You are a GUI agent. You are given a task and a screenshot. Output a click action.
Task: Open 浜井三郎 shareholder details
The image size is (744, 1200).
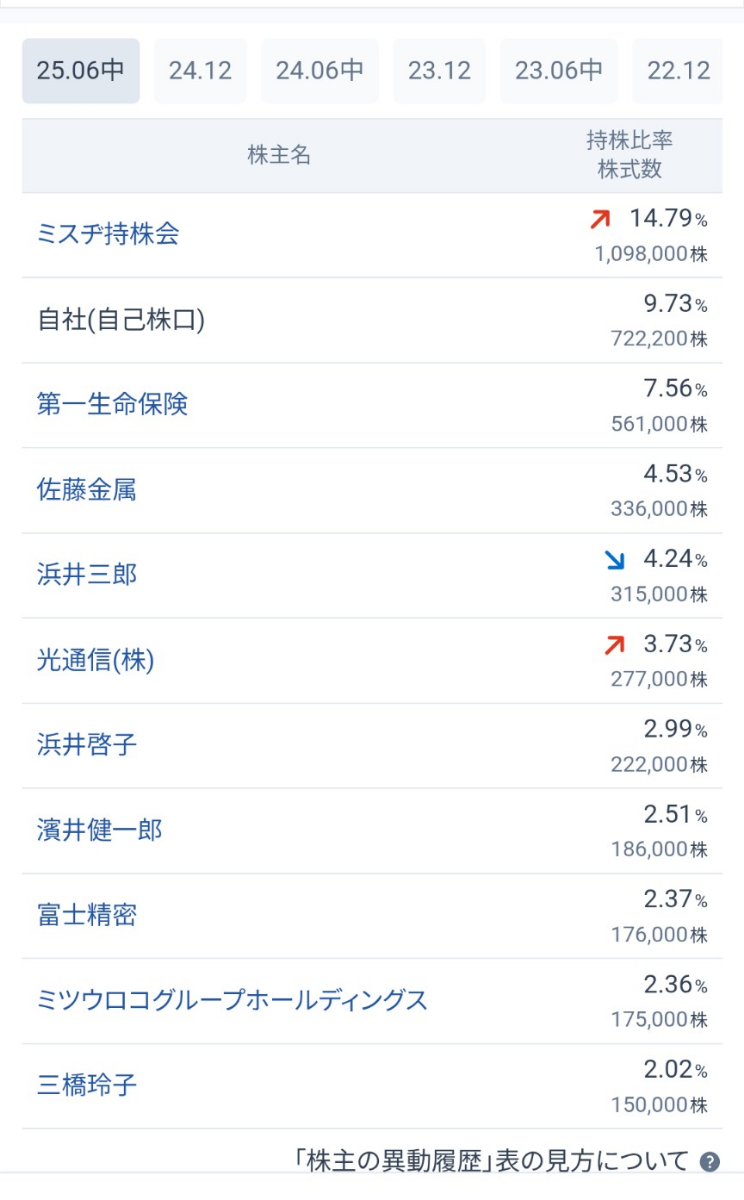tap(86, 575)
